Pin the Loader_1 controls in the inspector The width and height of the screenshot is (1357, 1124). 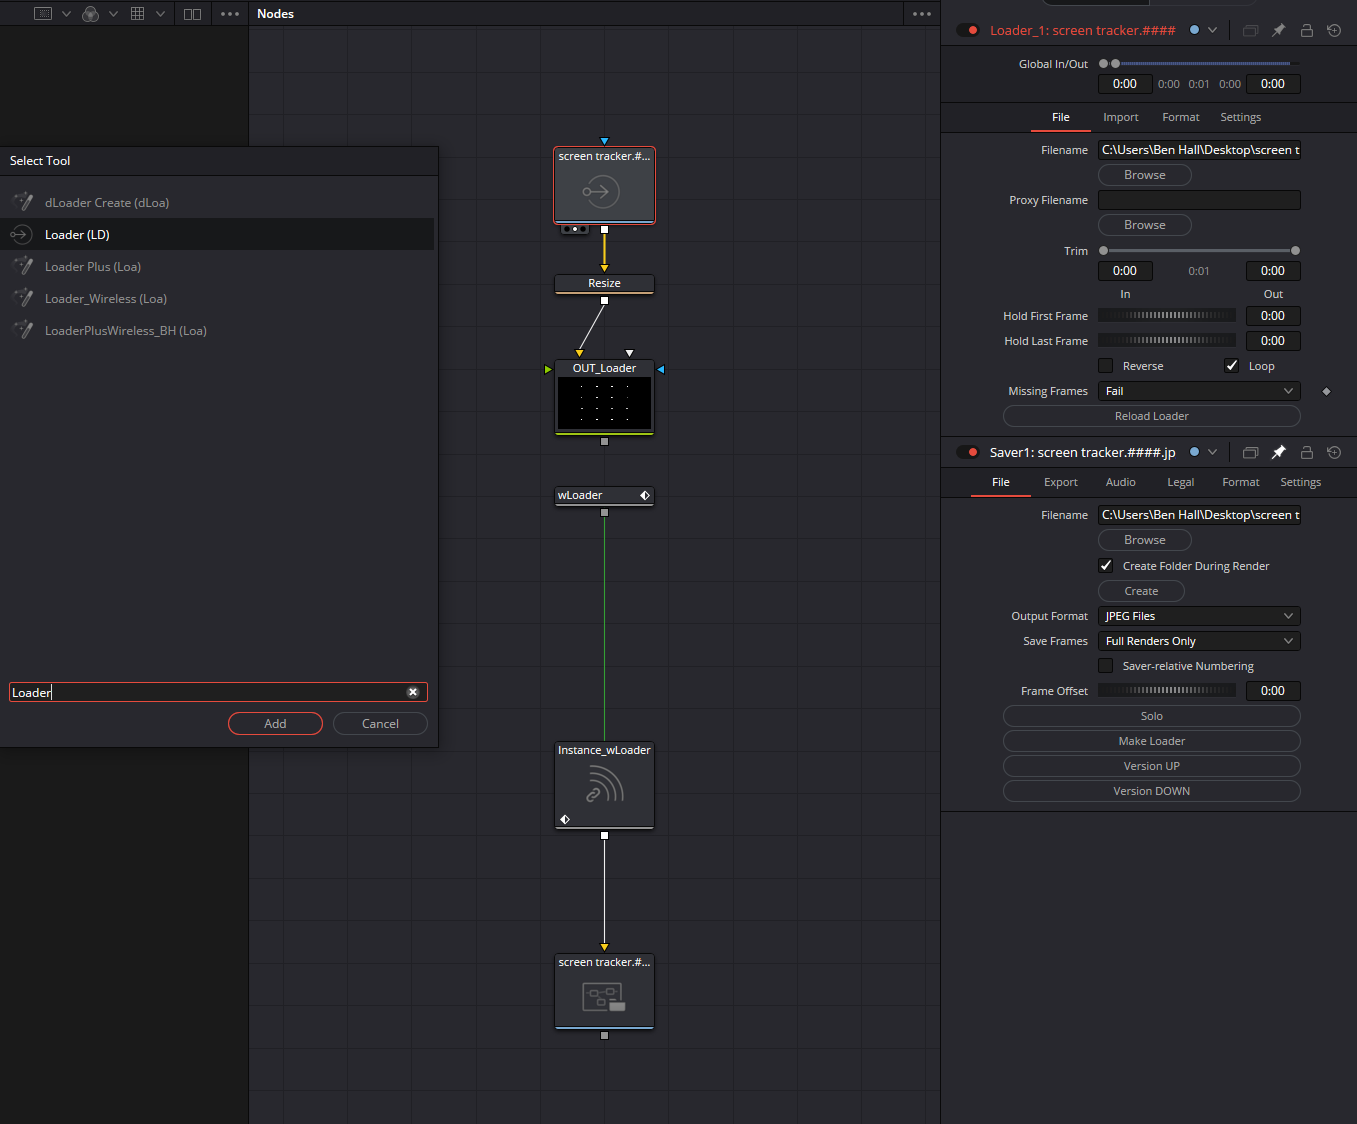[x=1278, y=31]
